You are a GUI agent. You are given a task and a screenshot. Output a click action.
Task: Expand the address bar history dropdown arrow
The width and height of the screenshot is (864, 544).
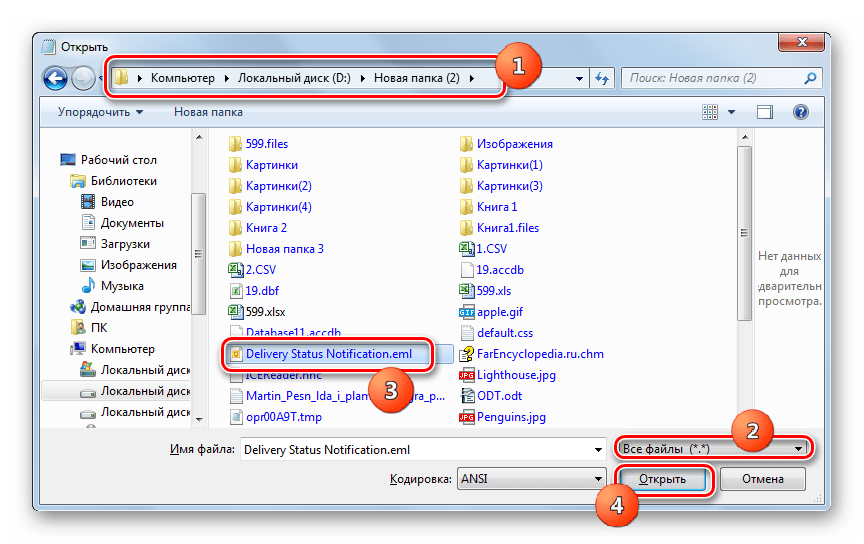[579, 78]
